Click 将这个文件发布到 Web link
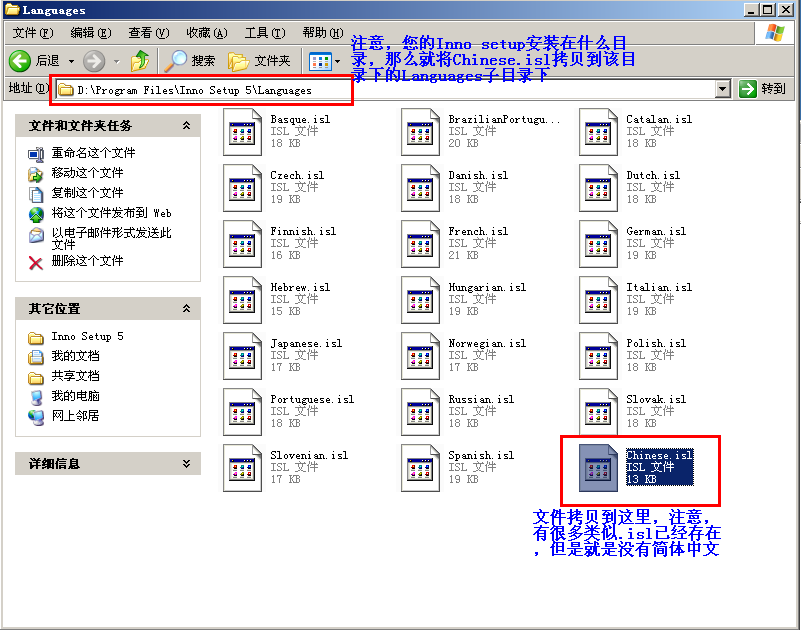Screen dimensions: 801x630 click(111, 213)
